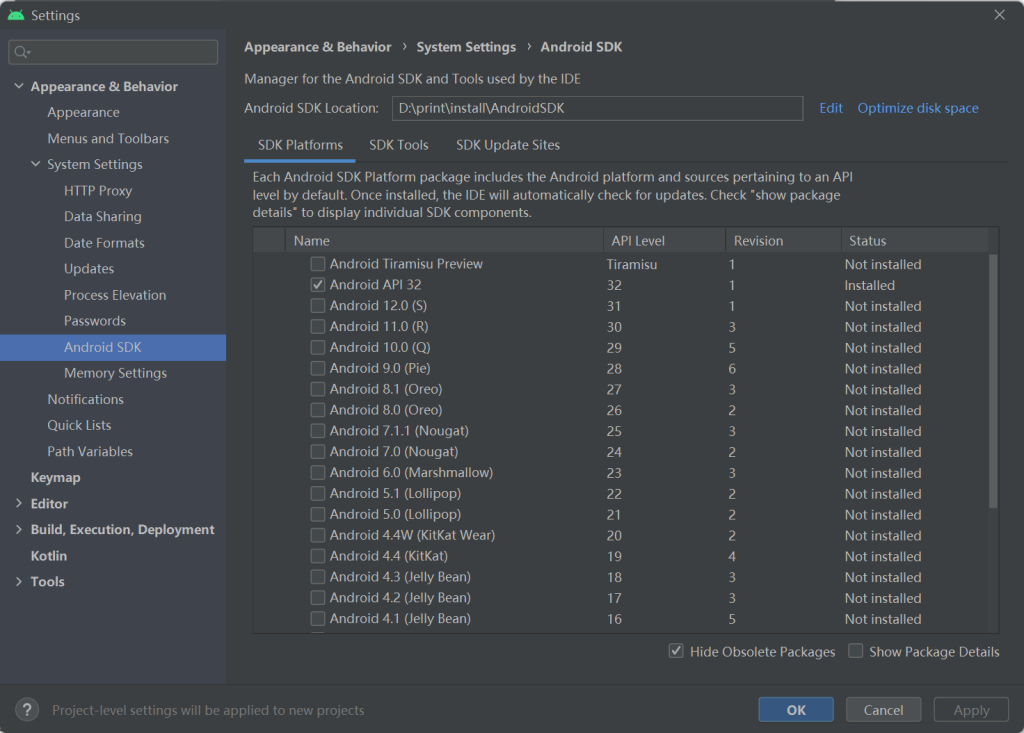Switch to SDK Platforms tab
Viewport: 1024px width, 733px height.
[300, 145]
